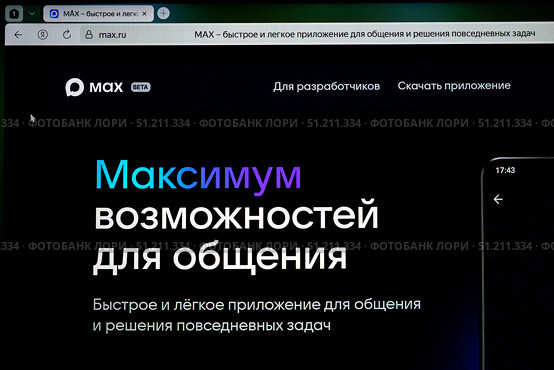Click the lock icon beside max.ru
This screenshot has width=554, height=370.
pos(89,34)
